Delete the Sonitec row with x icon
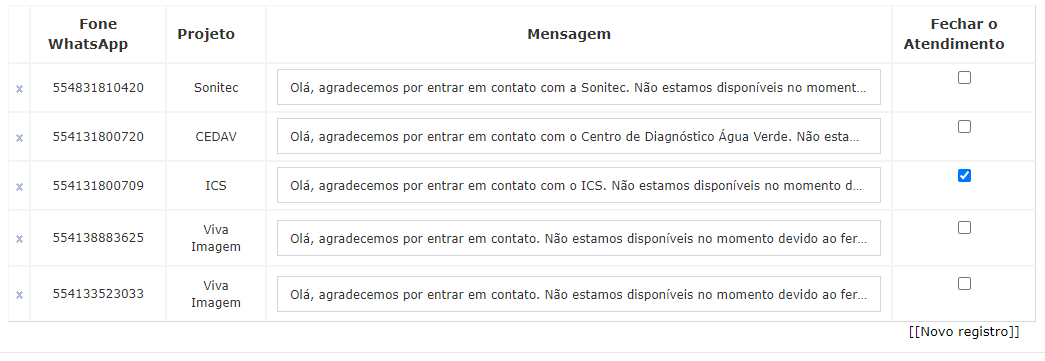Screen dimensions: 1045x361 pos(19,89)
